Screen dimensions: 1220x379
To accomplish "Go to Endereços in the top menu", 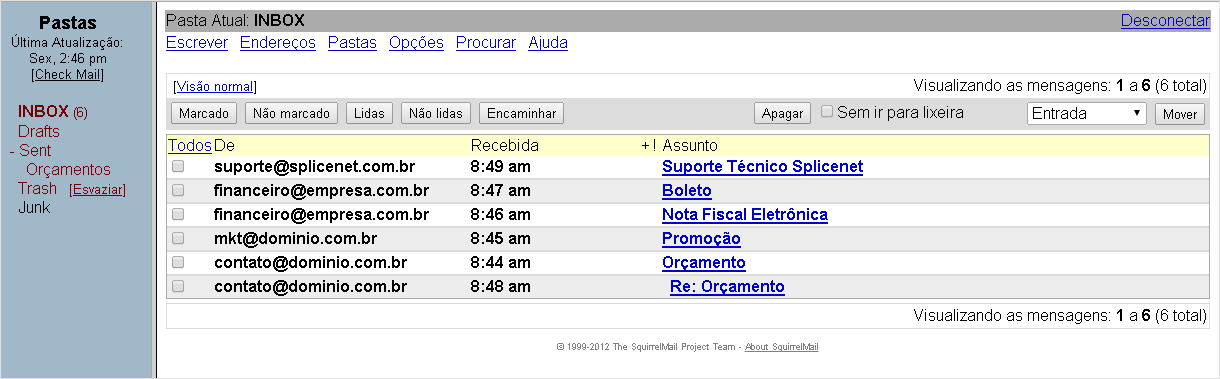I will coord(278,43).
